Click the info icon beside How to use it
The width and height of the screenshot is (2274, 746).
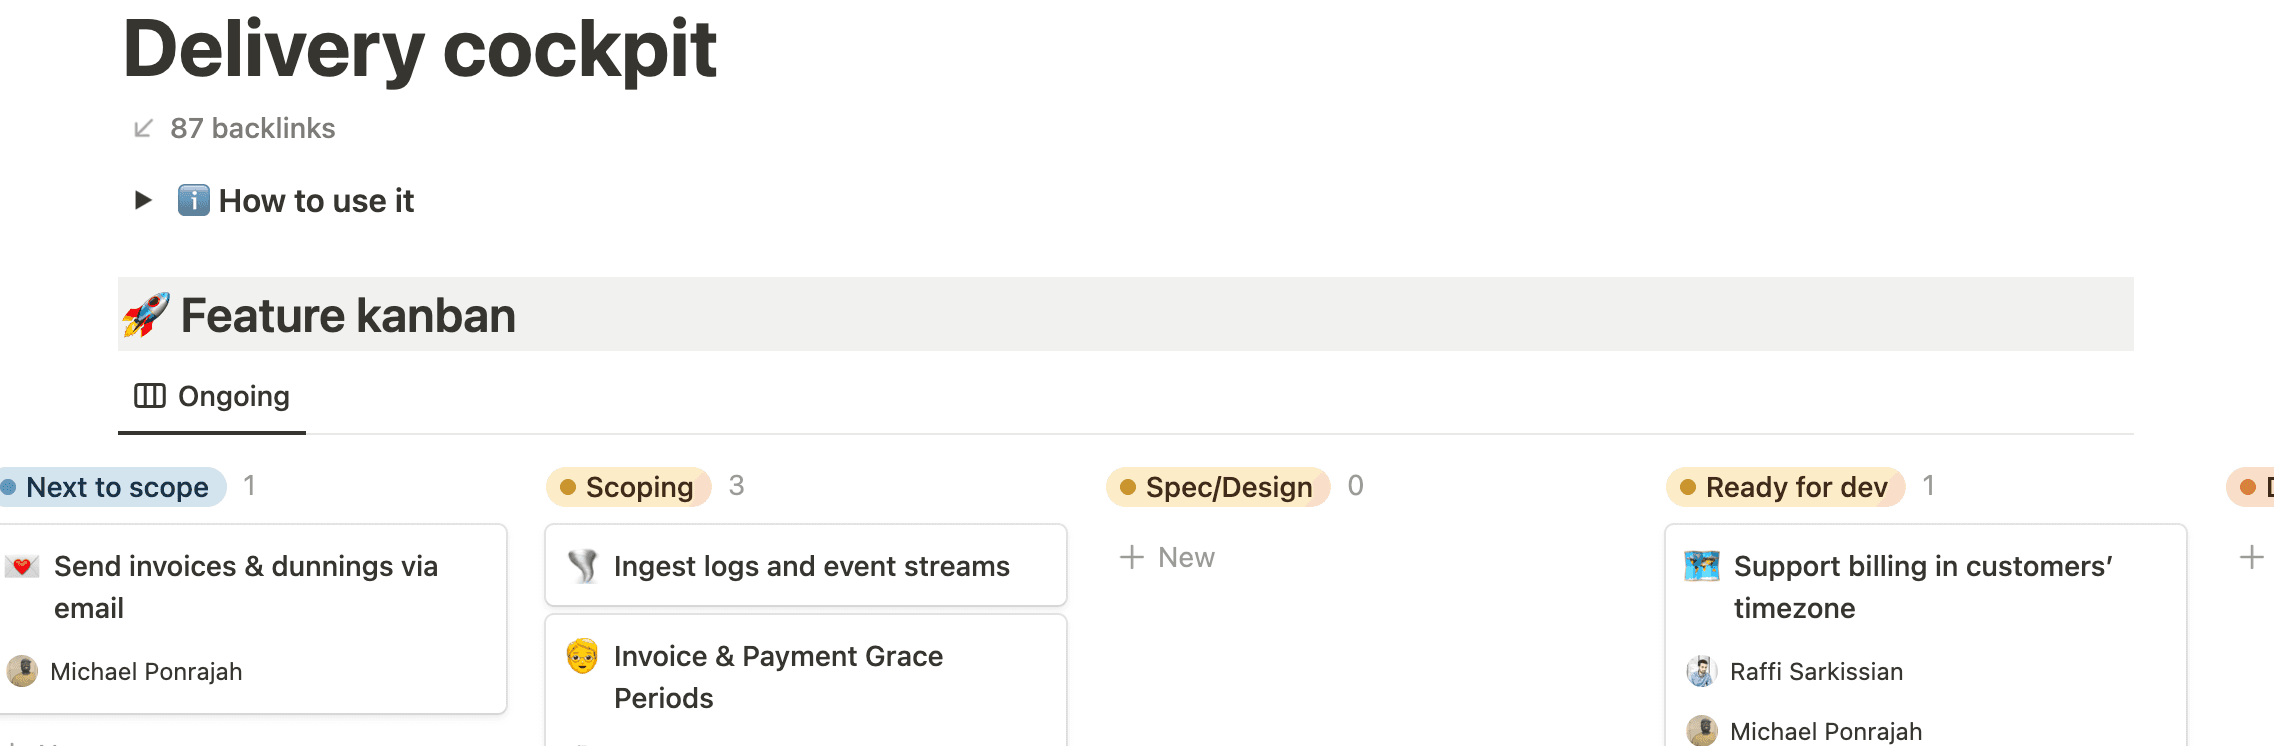pos(193,200)
